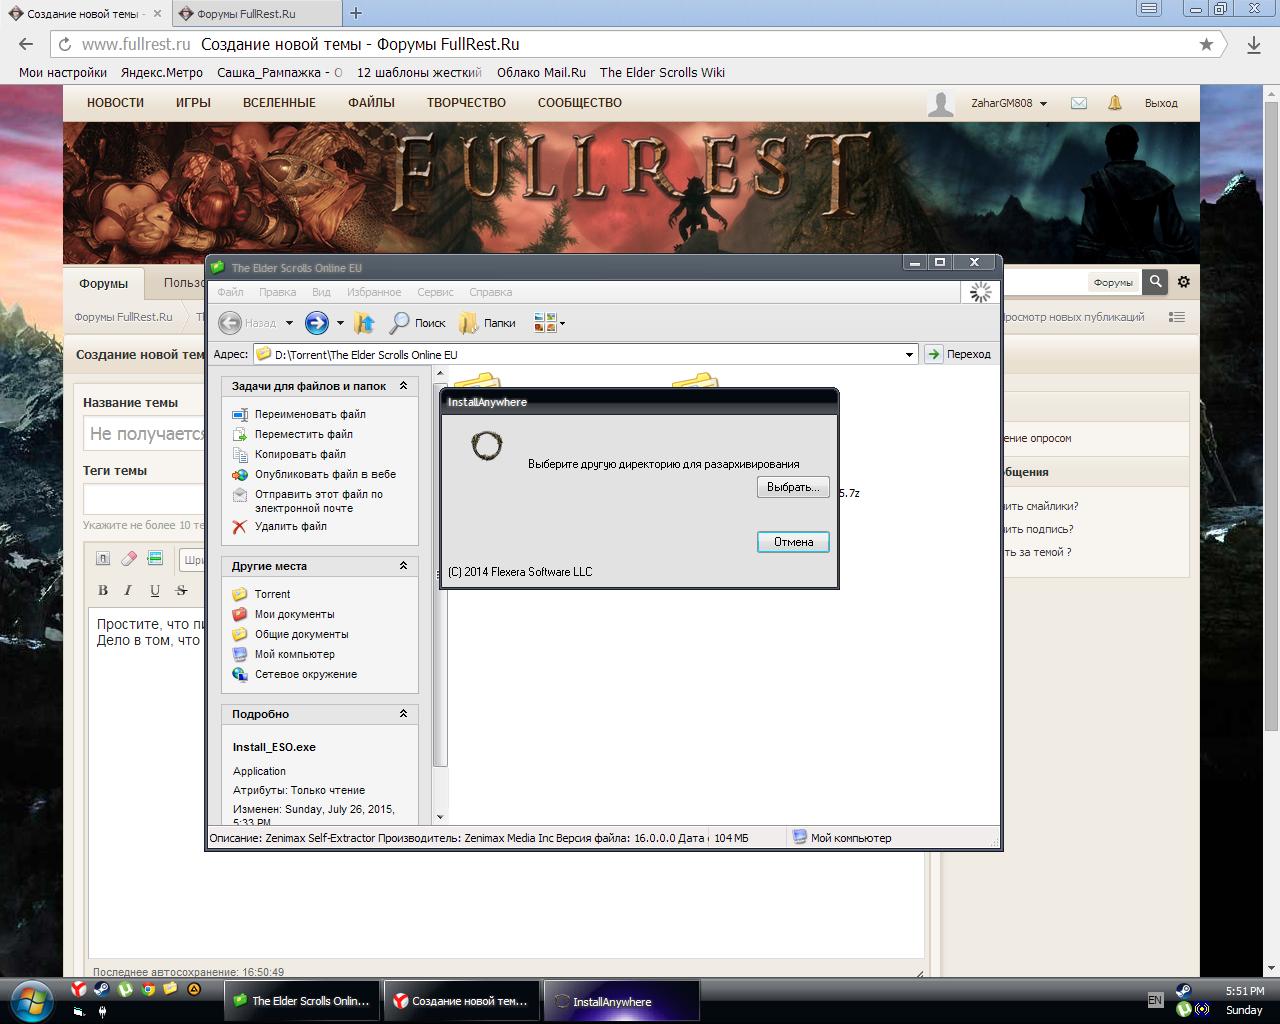Click the Переименовать файл rename icon
Screen dimensions: 1280x1024
pos(239,414)
